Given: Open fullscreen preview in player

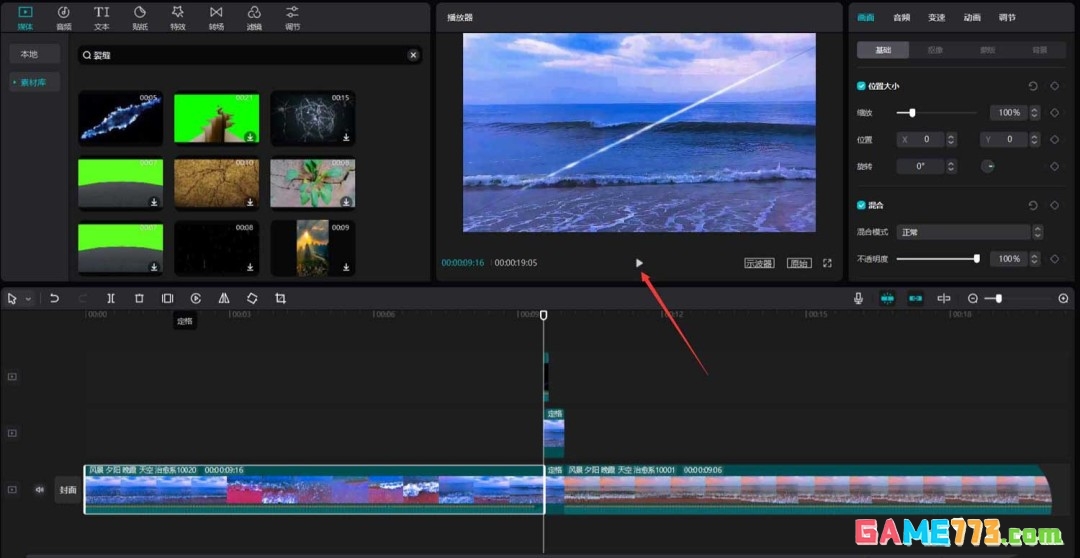Looking at the screenshot, I should click(827, 263).
